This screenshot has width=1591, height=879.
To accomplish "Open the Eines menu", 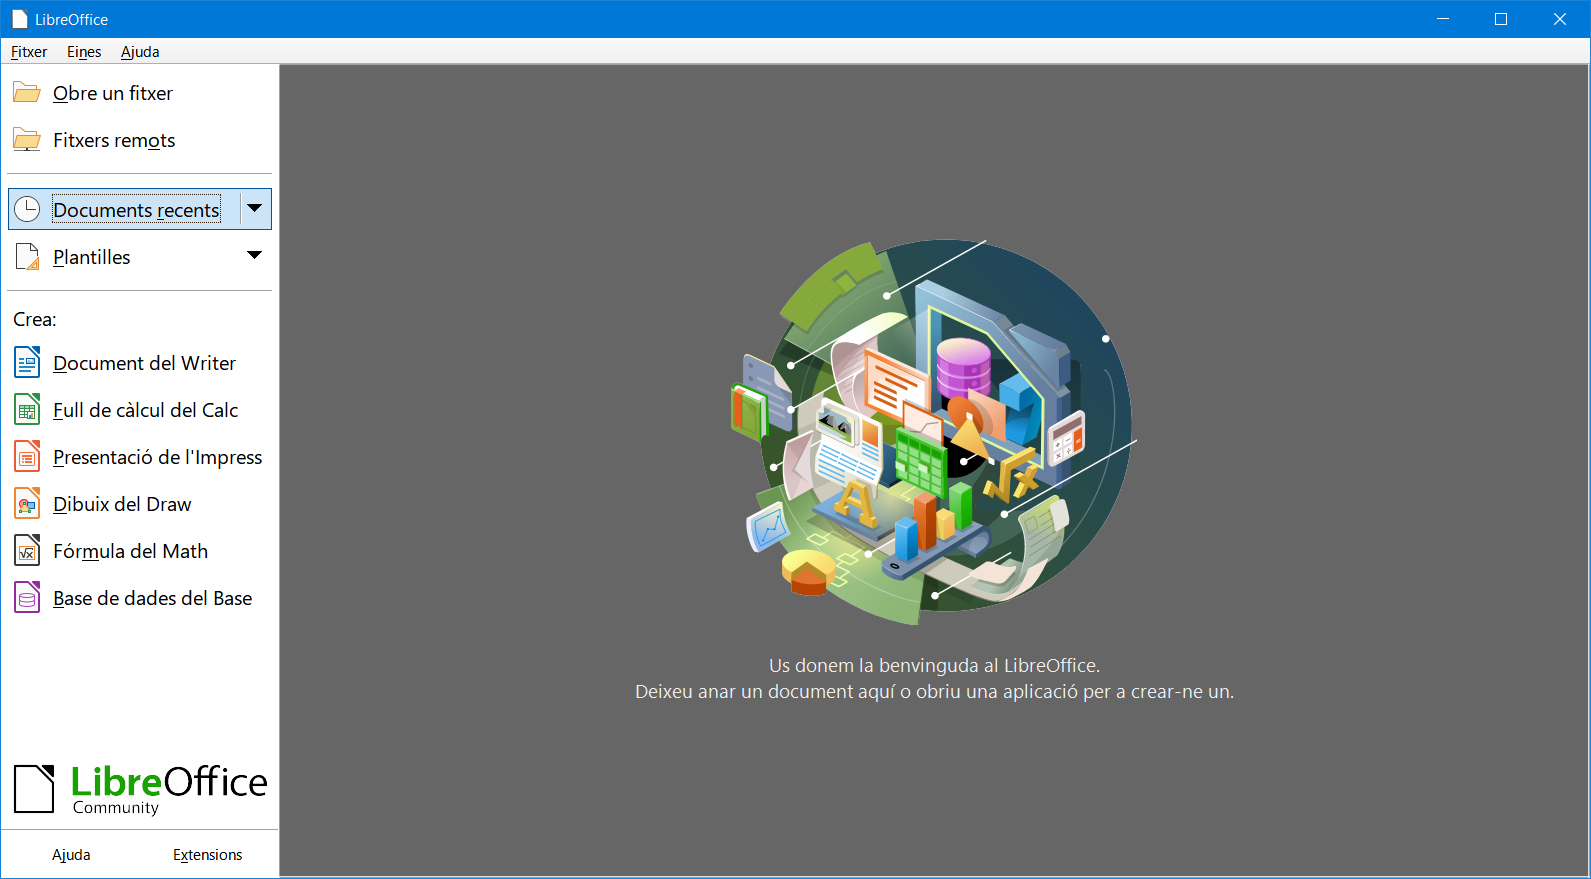I will click(x=84, y=52).
